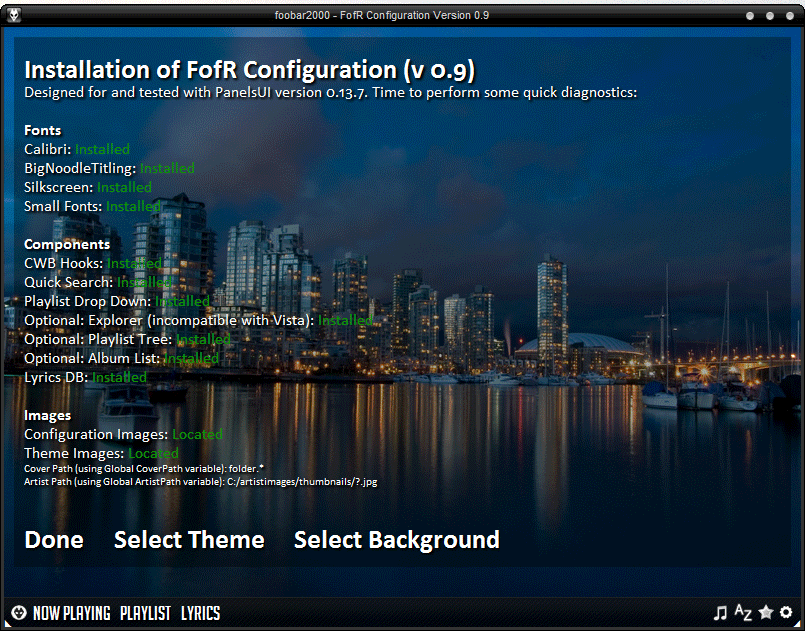Select the "BigNoodleTitling: Installed" row

[109, 168]
